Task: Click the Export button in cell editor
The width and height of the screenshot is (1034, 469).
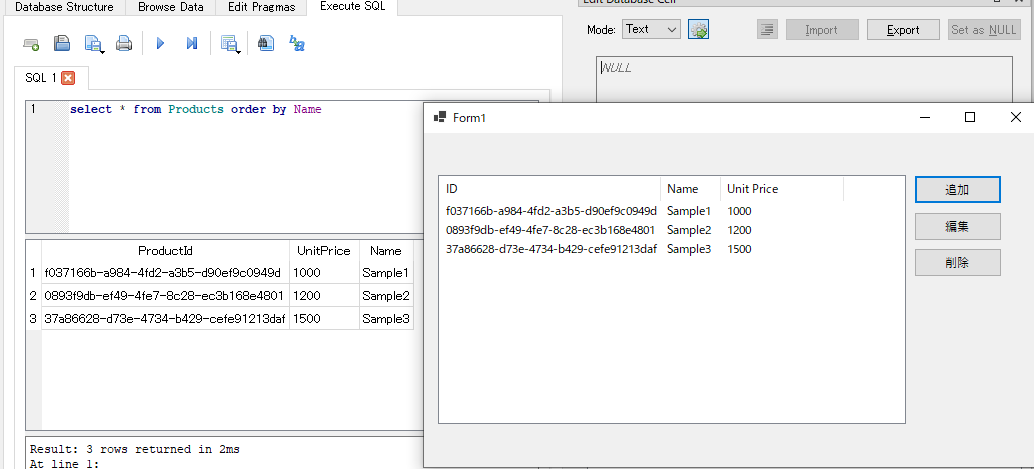Action: point(903,30)
